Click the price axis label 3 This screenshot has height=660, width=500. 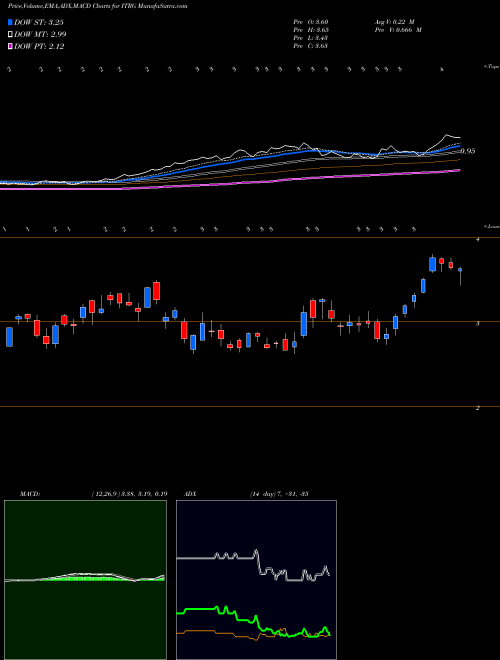pos(477,324)
